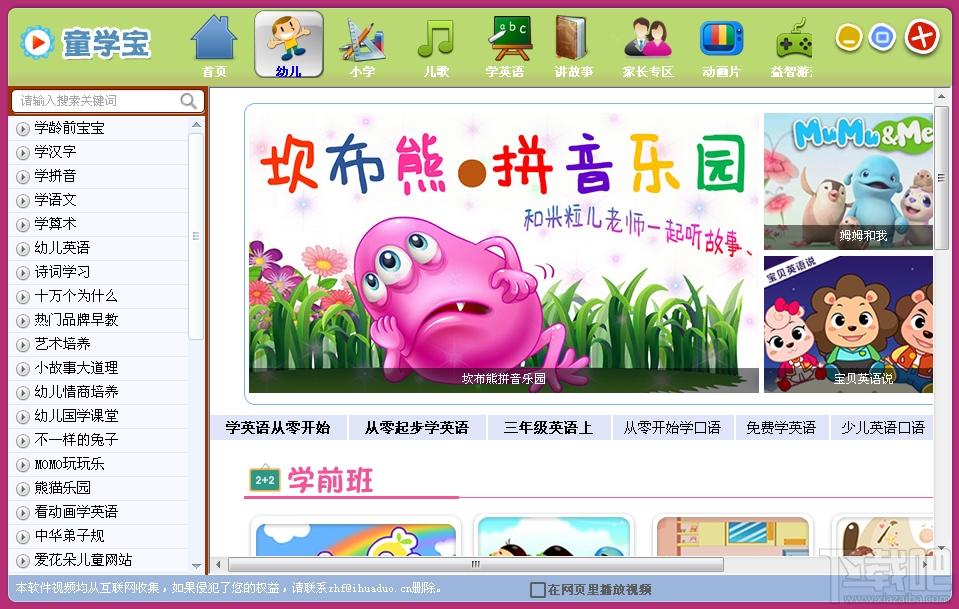Select the 免费学英语 tab
The width and height of the screenshot is (959, 609).
(781, 427)
